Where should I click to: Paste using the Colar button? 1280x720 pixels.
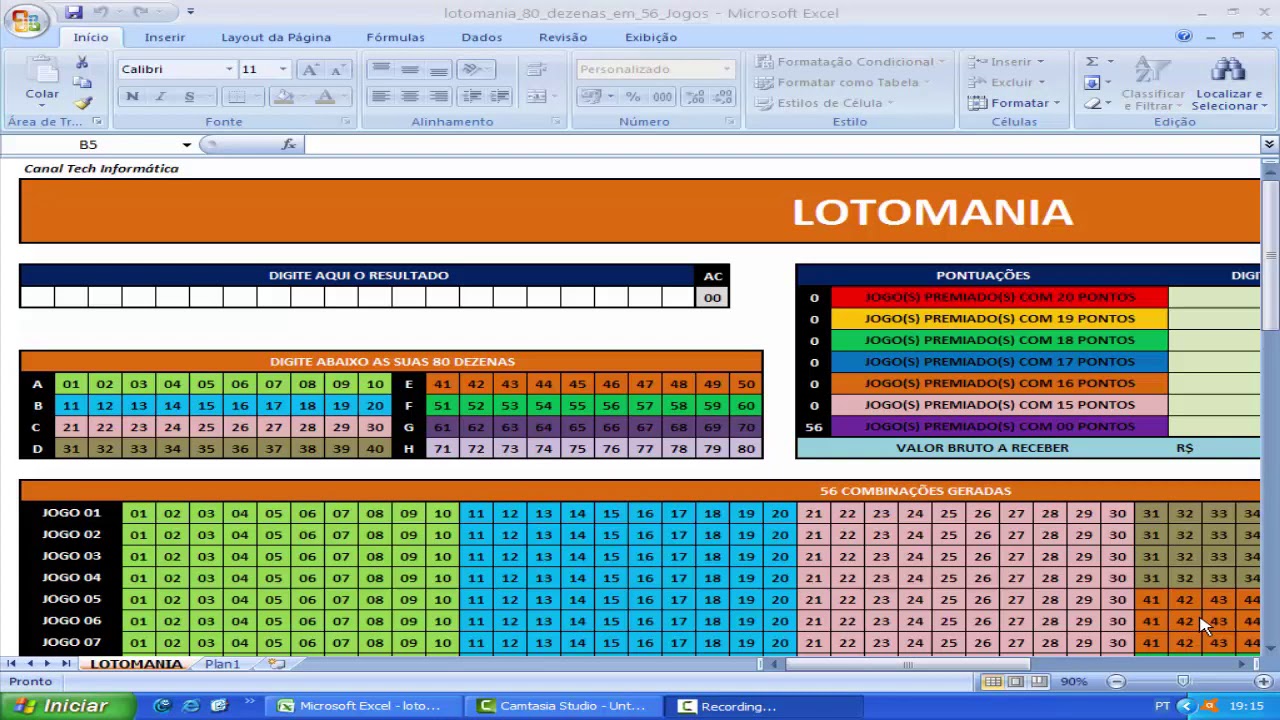[42, 80]
